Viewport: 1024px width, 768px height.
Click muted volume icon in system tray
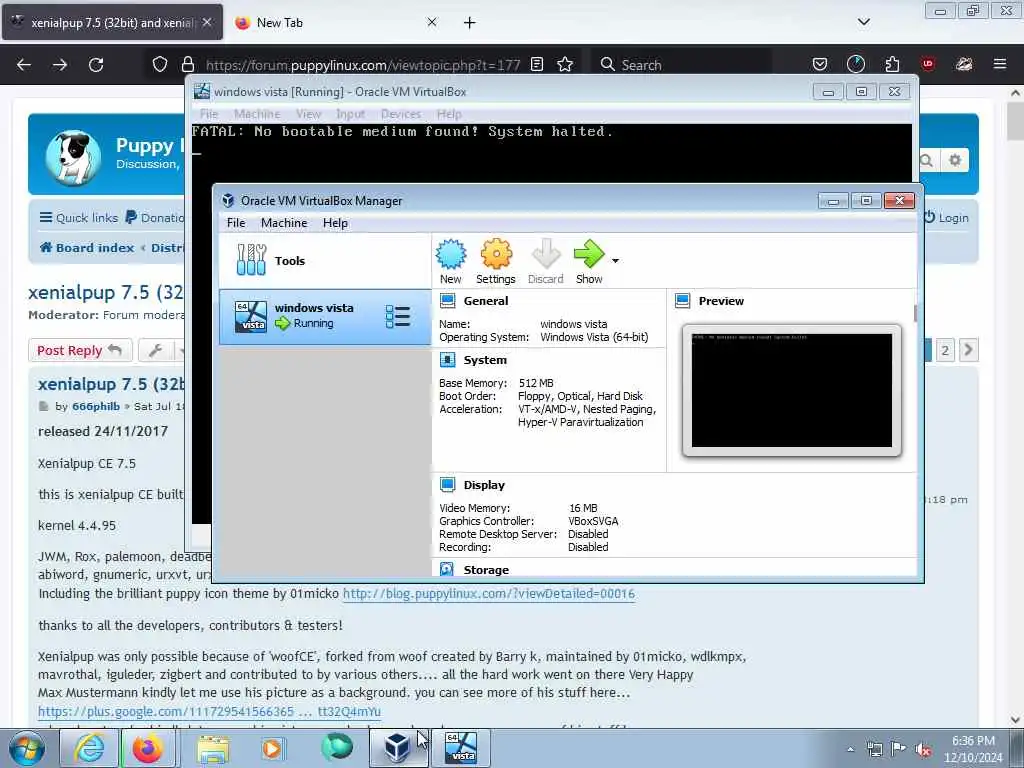pos(923,750)
